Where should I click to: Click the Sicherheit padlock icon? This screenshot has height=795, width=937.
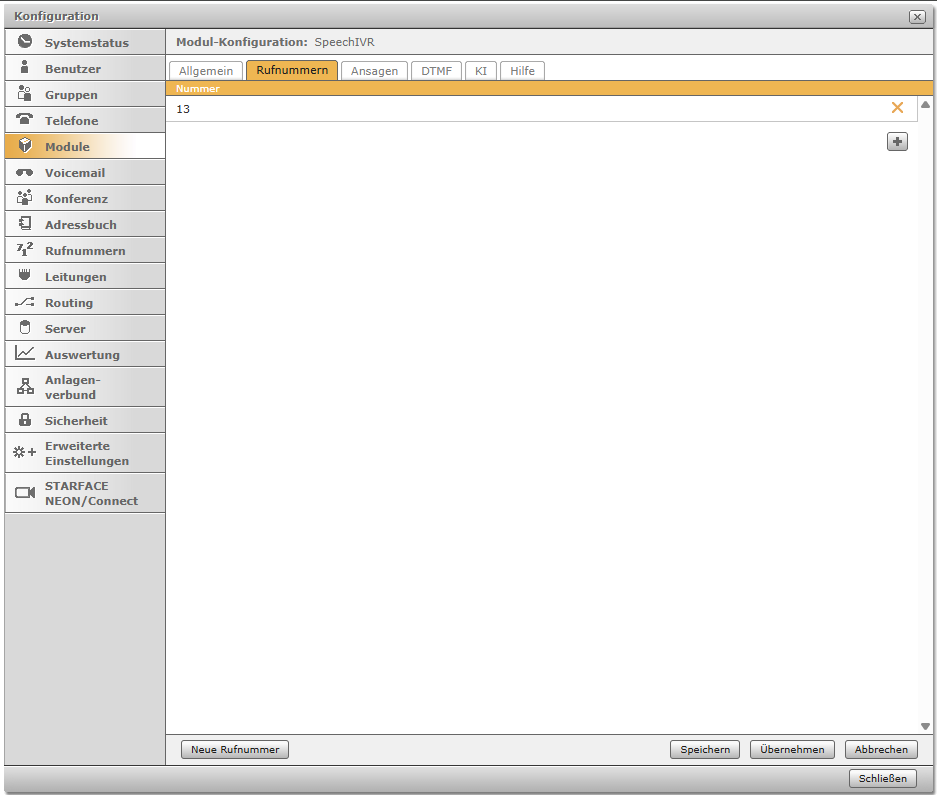(25, 420)
